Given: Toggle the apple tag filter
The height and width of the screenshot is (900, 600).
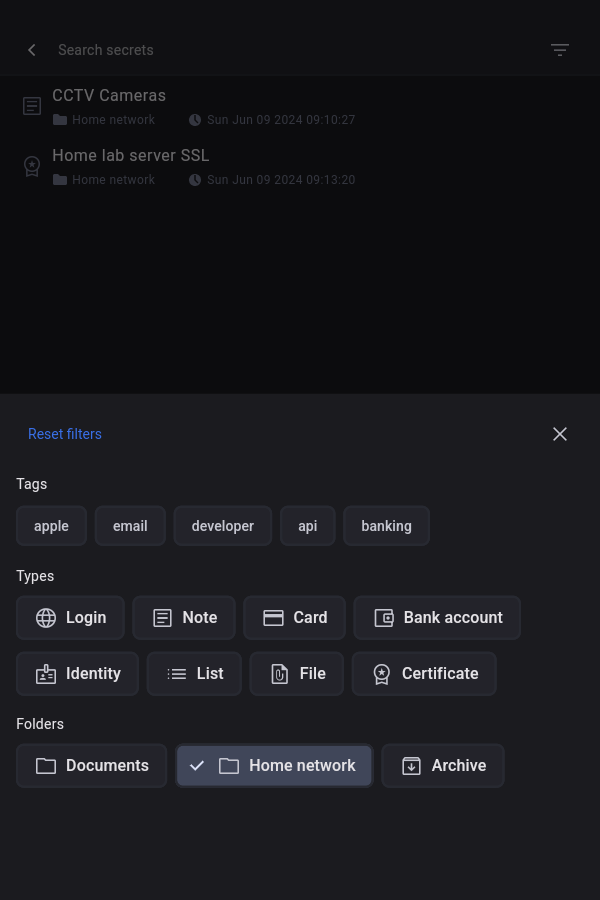Looking at the screenshot, I should click(51, 526).
